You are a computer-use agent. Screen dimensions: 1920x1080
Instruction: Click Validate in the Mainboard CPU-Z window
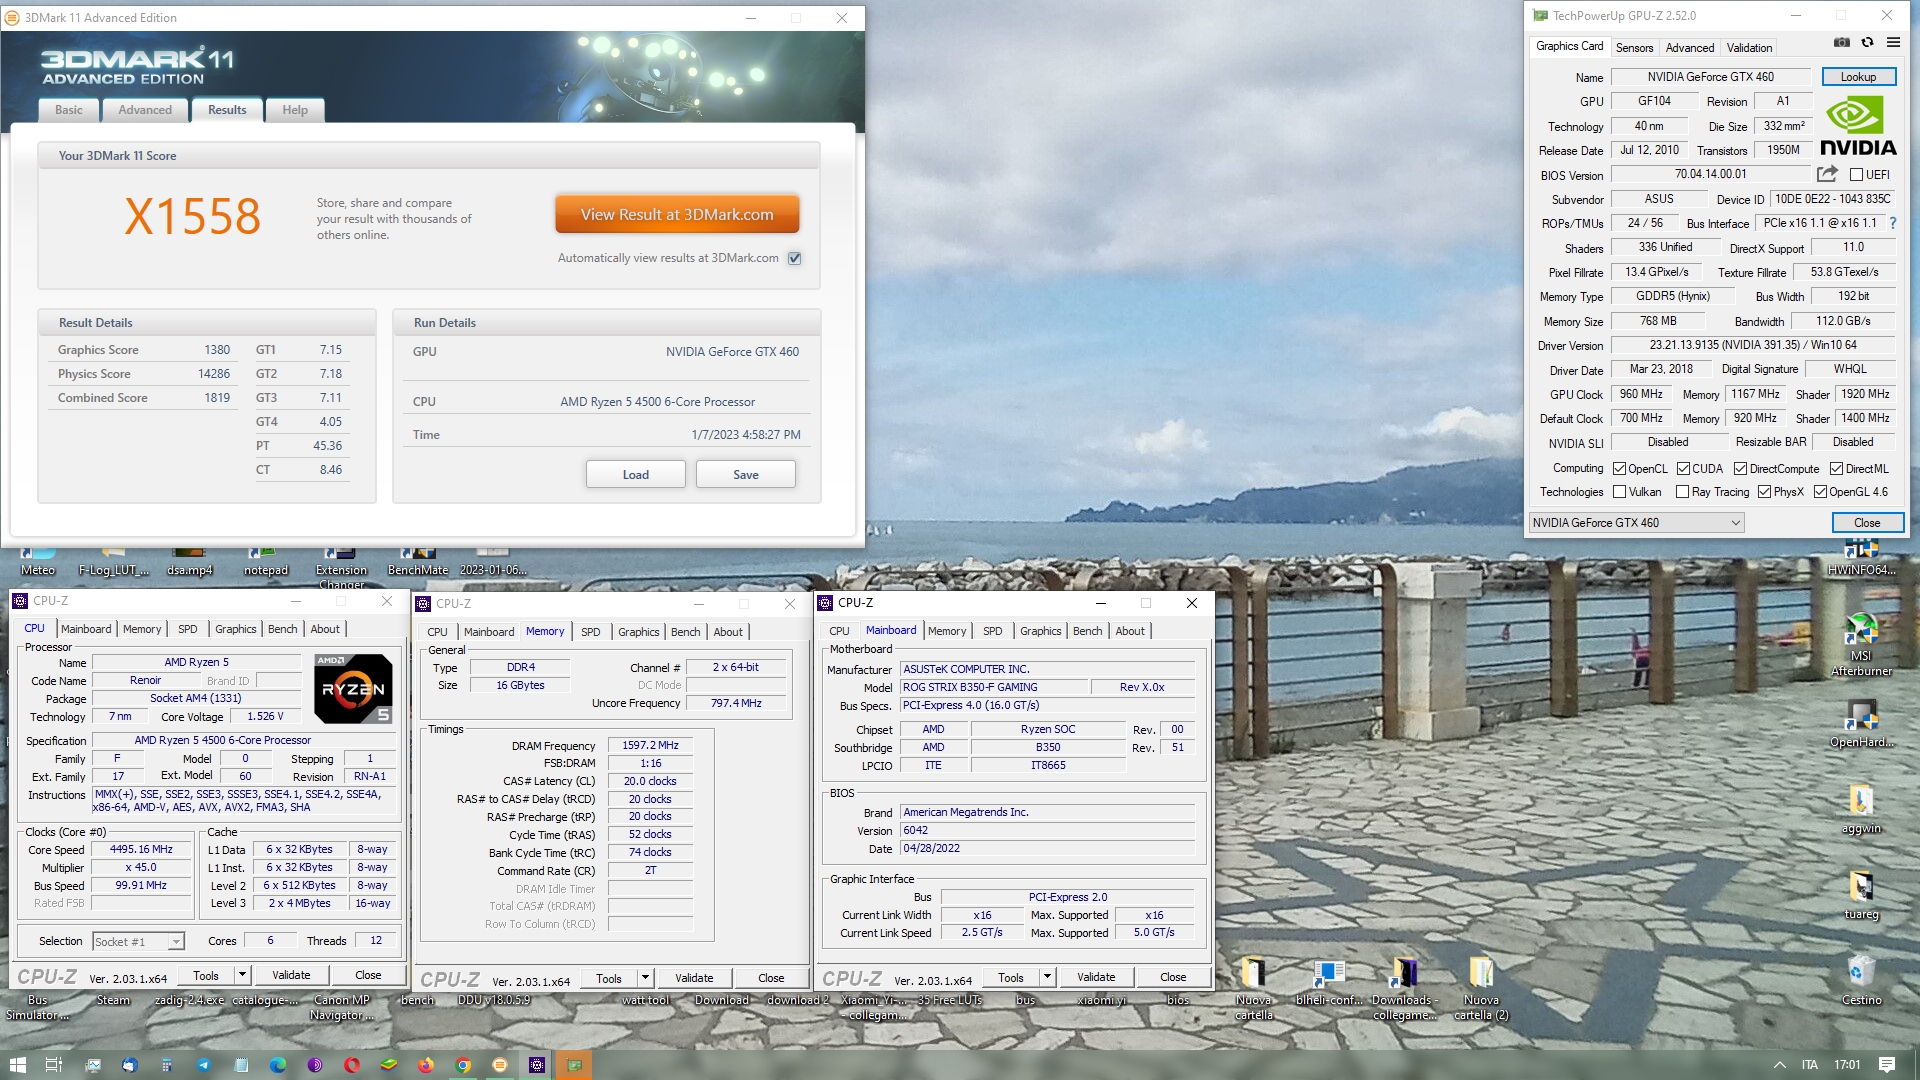(x=1096, y=977)
